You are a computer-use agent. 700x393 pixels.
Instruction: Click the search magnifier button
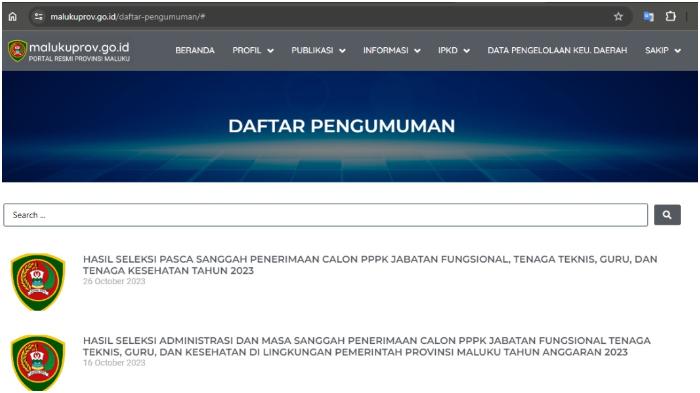(x=667, y=215)
